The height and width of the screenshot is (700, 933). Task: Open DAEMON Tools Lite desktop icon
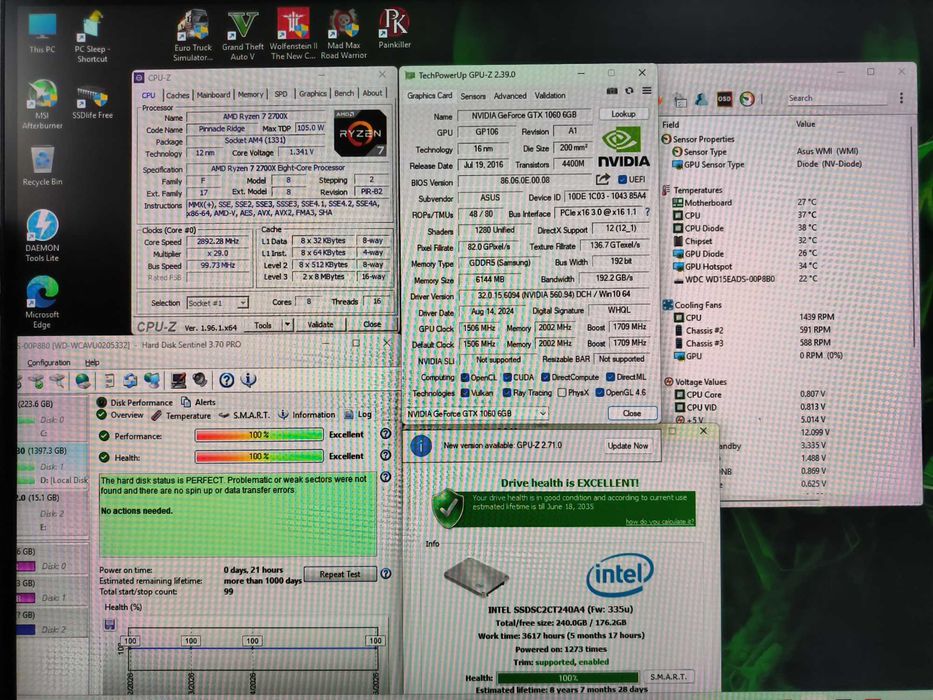coord(42,236)
